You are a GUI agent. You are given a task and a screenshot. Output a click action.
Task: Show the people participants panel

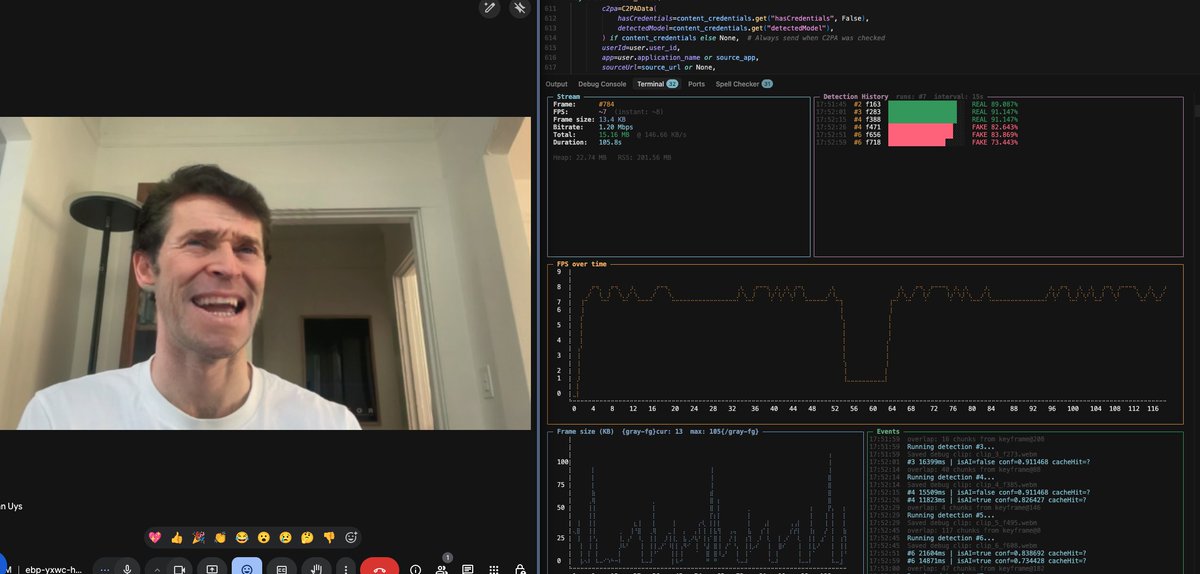tap(441, 569)
